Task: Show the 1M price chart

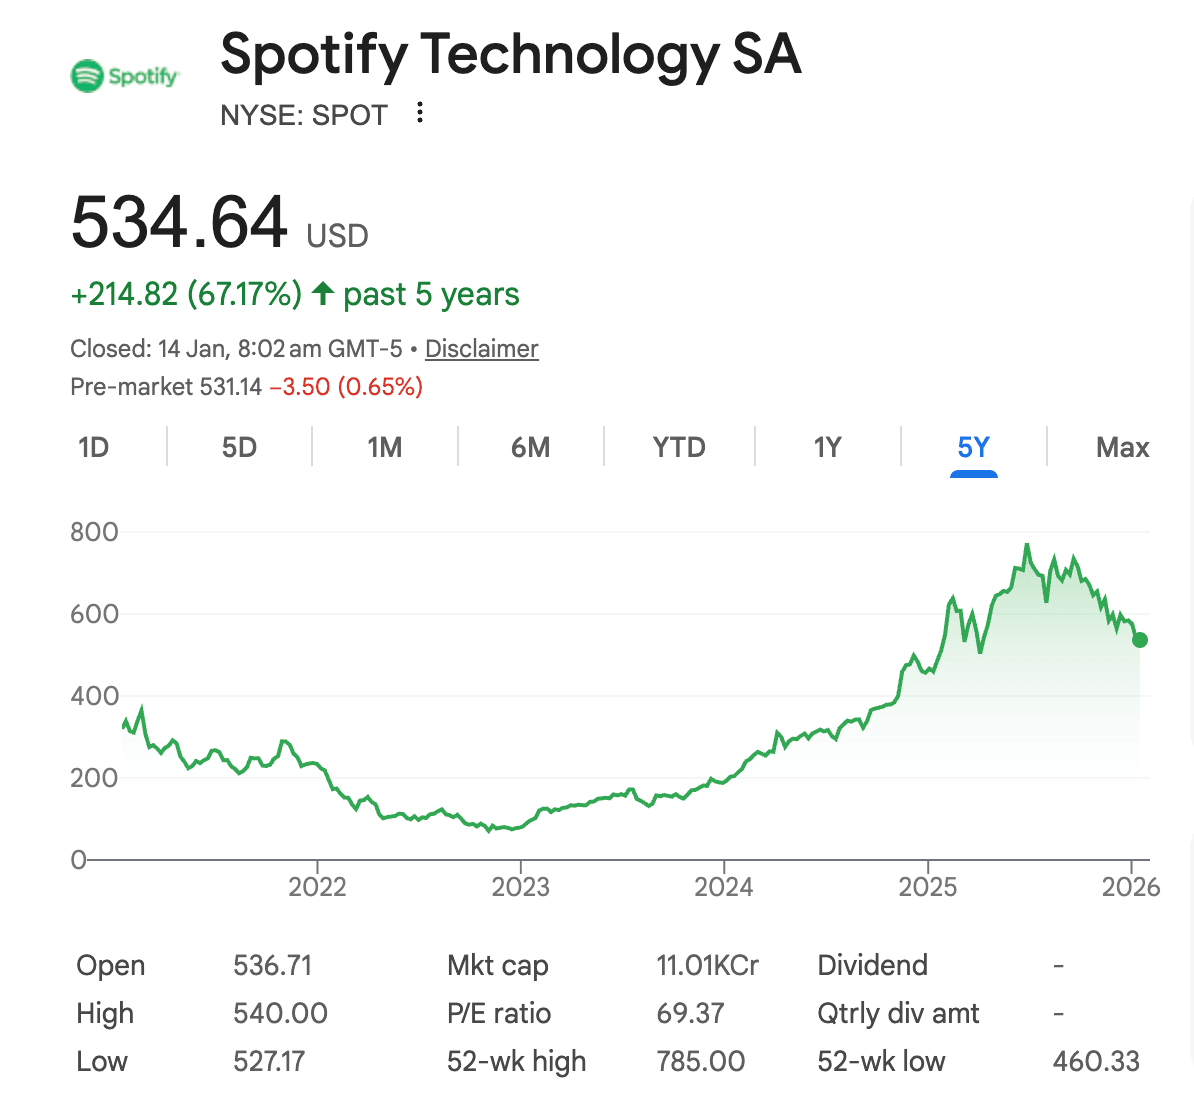Action: tap(385, 447)
